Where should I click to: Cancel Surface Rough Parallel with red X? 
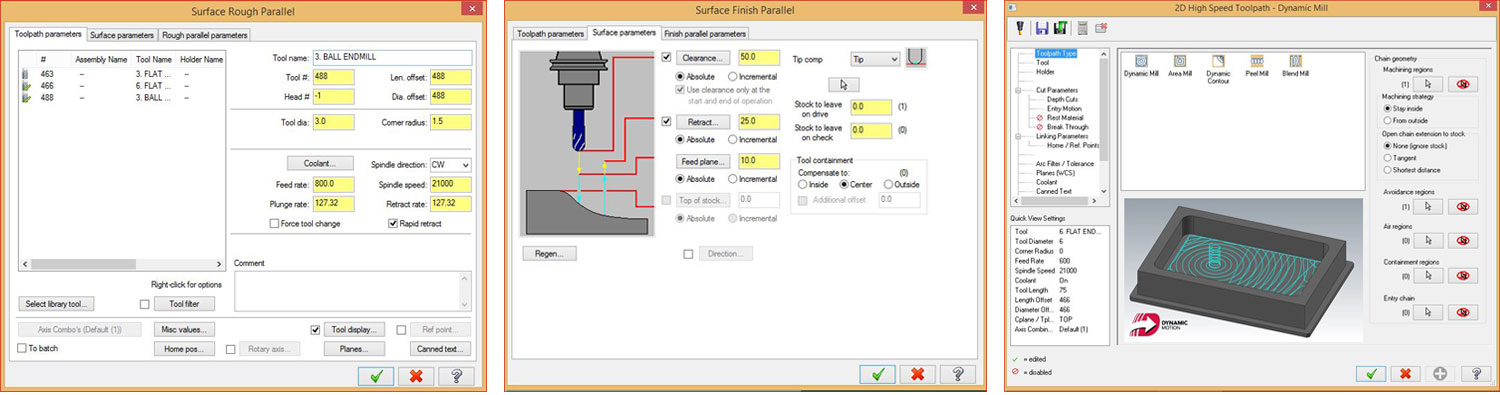pyautogui.click(x=416, y=376)
